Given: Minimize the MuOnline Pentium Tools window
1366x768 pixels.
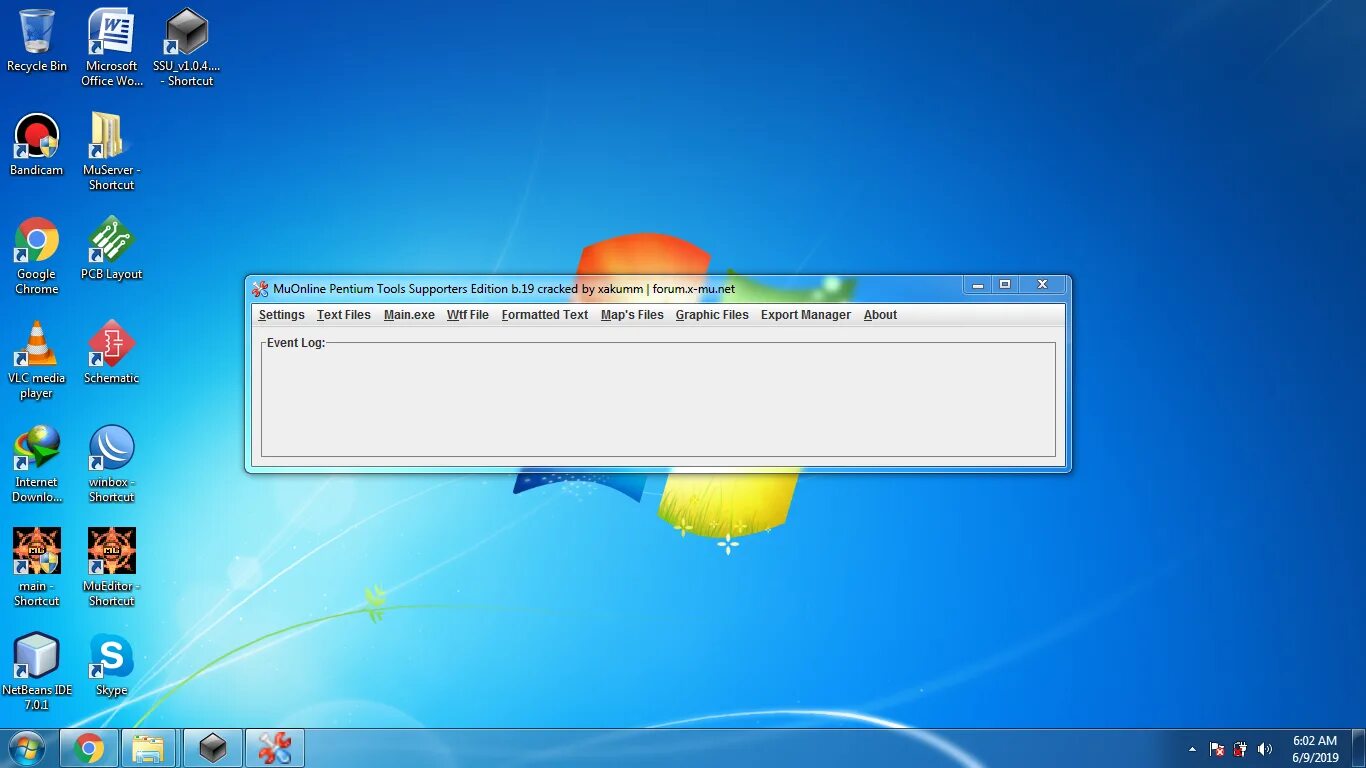Looking at the screenshot, I should pyautogui.click(x=977, y=285).
